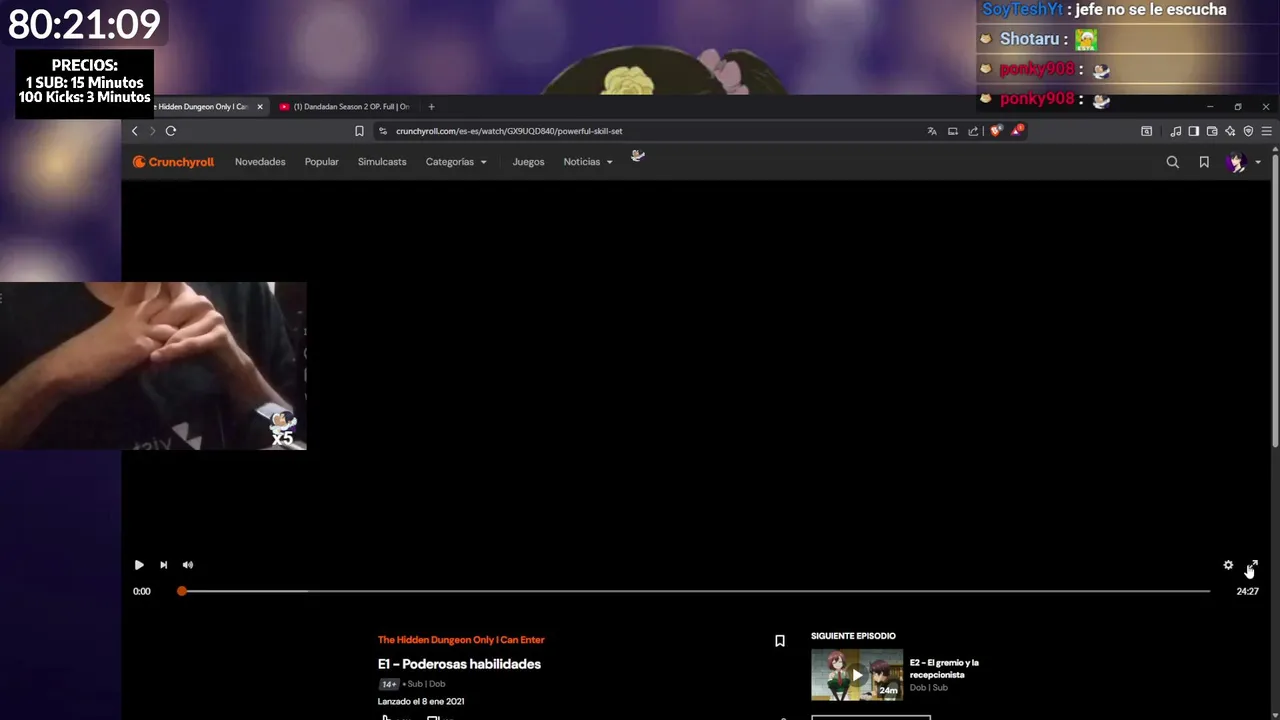Open Brave VPN shield icon
The height and width of the screenshot is (720, 1280).
pyautogui.click(x=1248, y=131)
